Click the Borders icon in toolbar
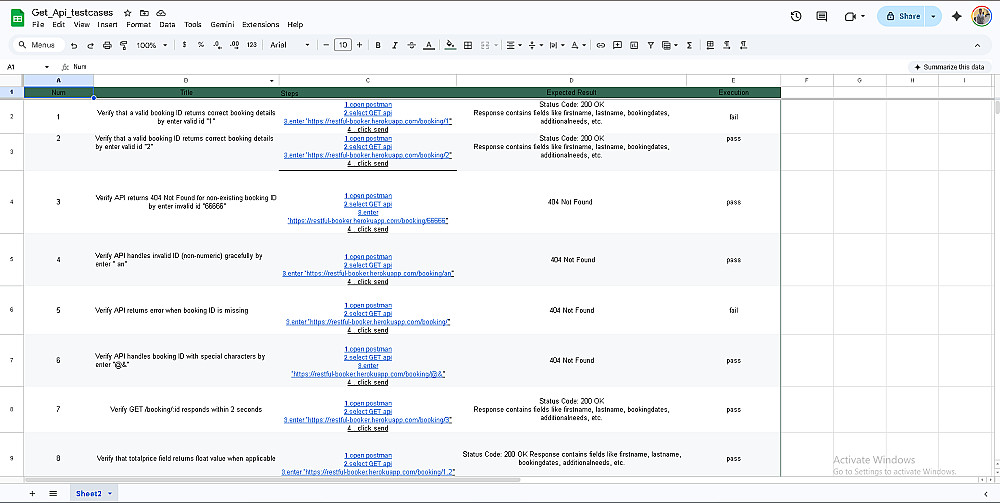Viewport: 1000px width, 503px height. pyautogui.click(x=466, y=45)
